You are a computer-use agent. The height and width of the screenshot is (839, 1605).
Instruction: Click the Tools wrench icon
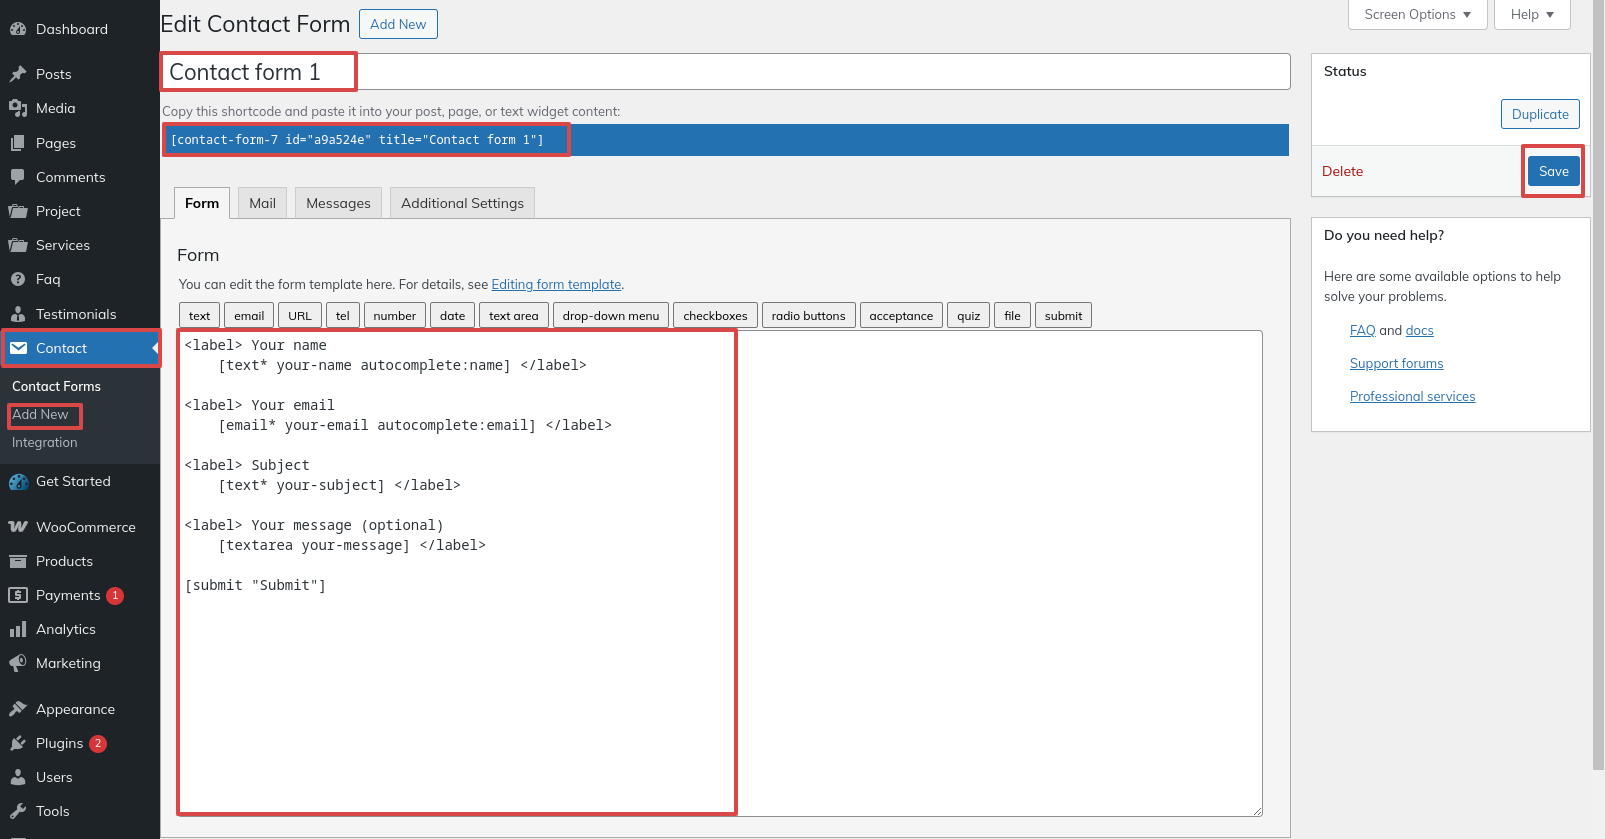18,811
